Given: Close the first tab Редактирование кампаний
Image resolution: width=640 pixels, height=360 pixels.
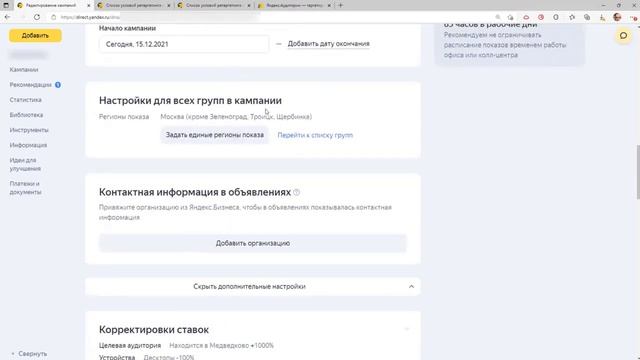Looking at the screenshot, I should pyautogui.click(x=89, y=6).
